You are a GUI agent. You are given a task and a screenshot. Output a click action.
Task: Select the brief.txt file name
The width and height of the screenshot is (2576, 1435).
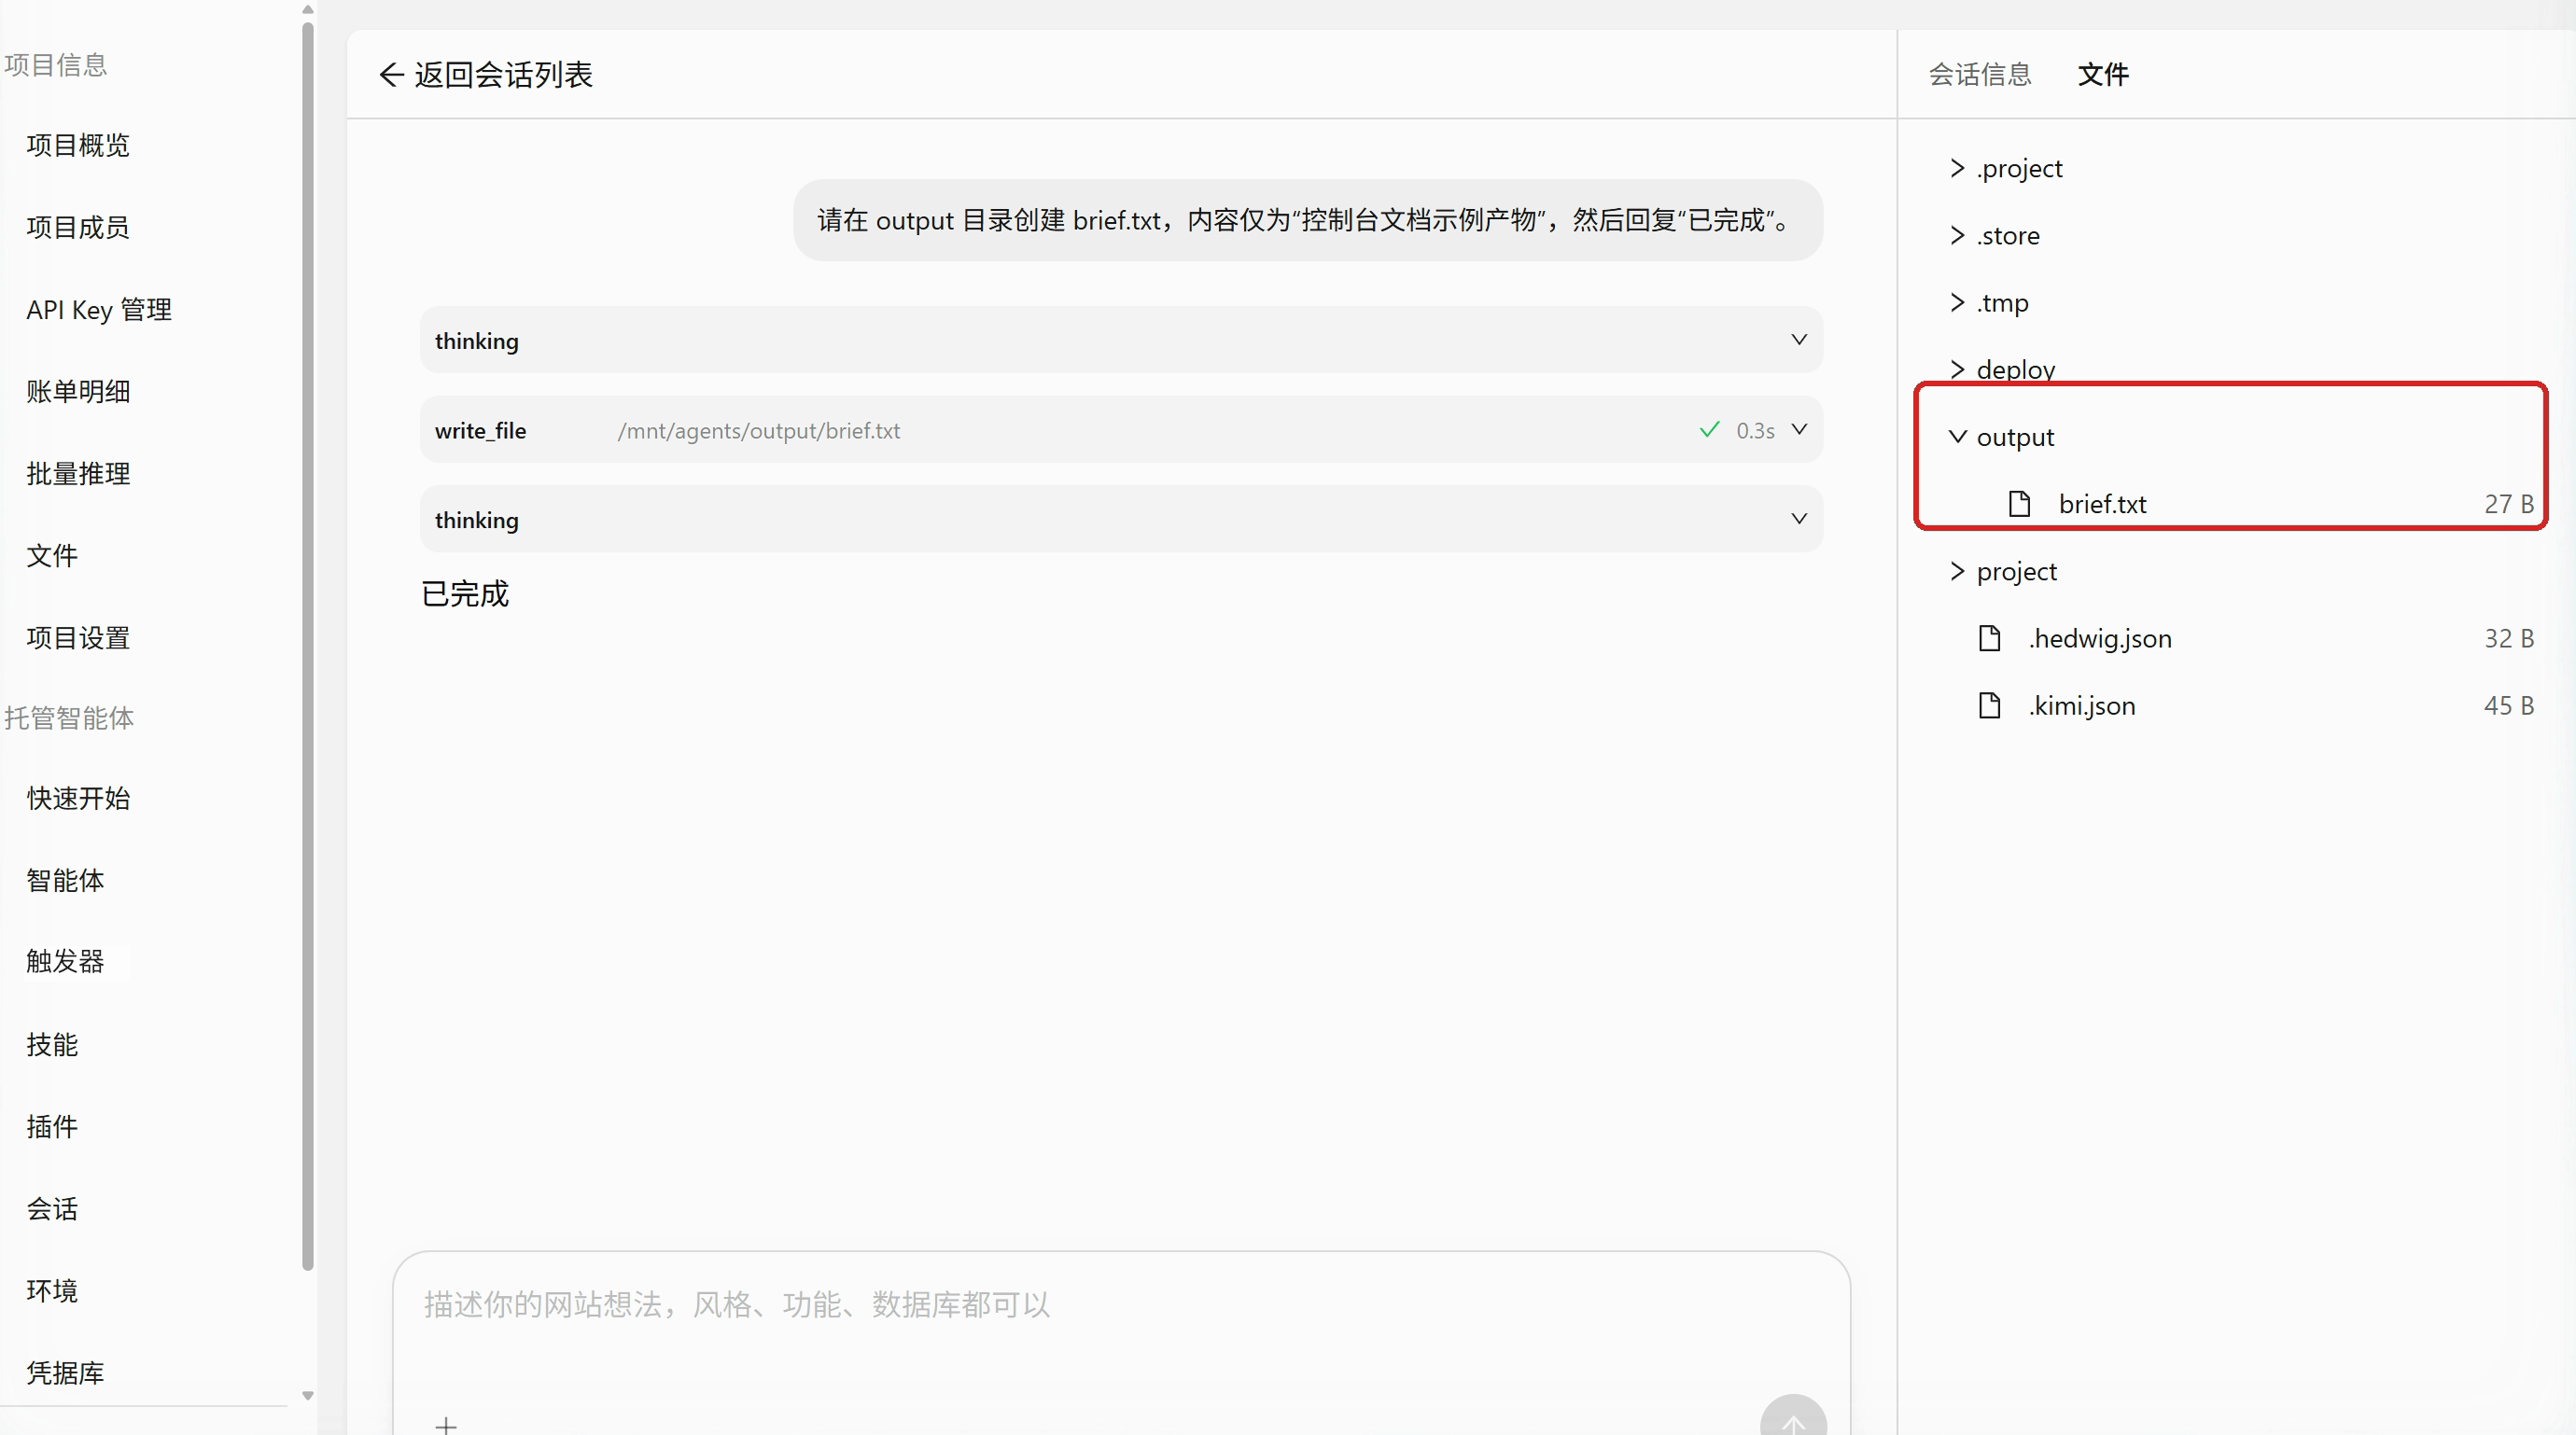[2102, 503]
